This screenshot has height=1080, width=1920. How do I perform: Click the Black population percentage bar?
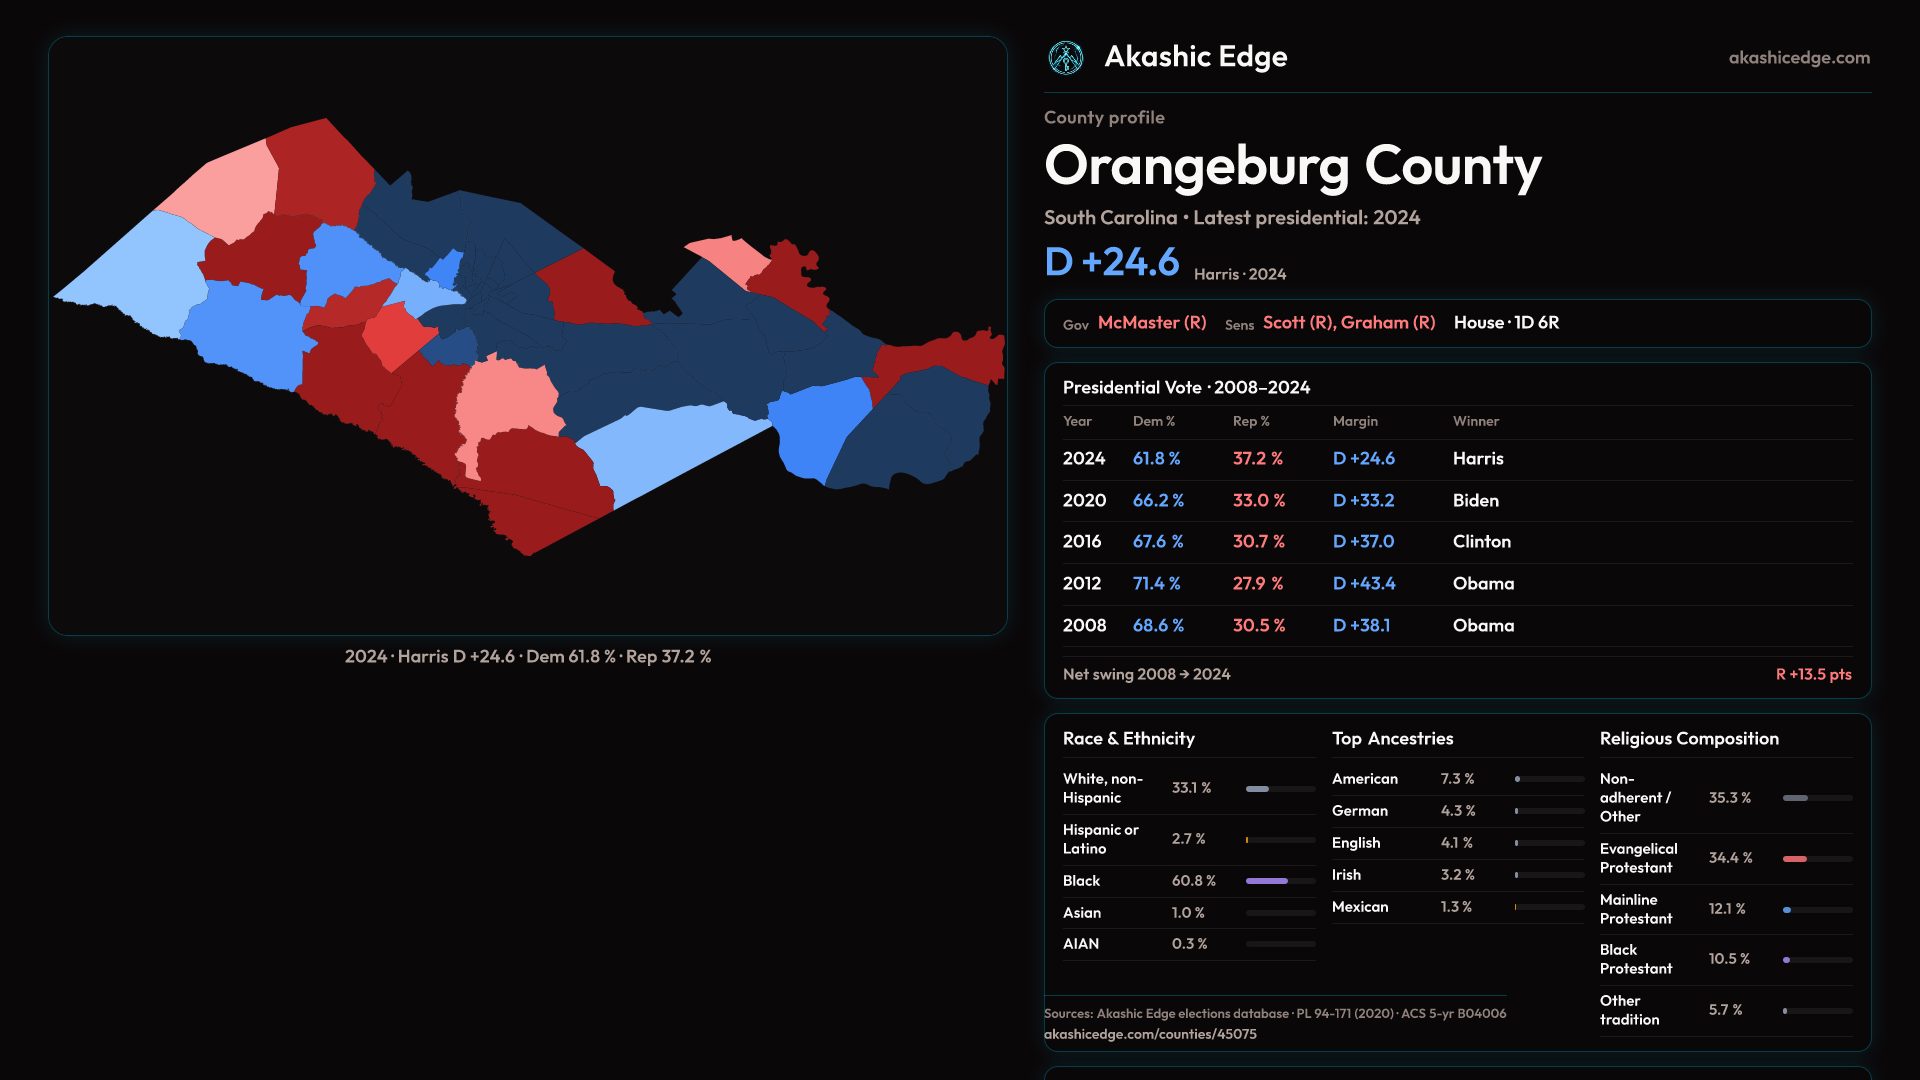(x=1268, y=881)
